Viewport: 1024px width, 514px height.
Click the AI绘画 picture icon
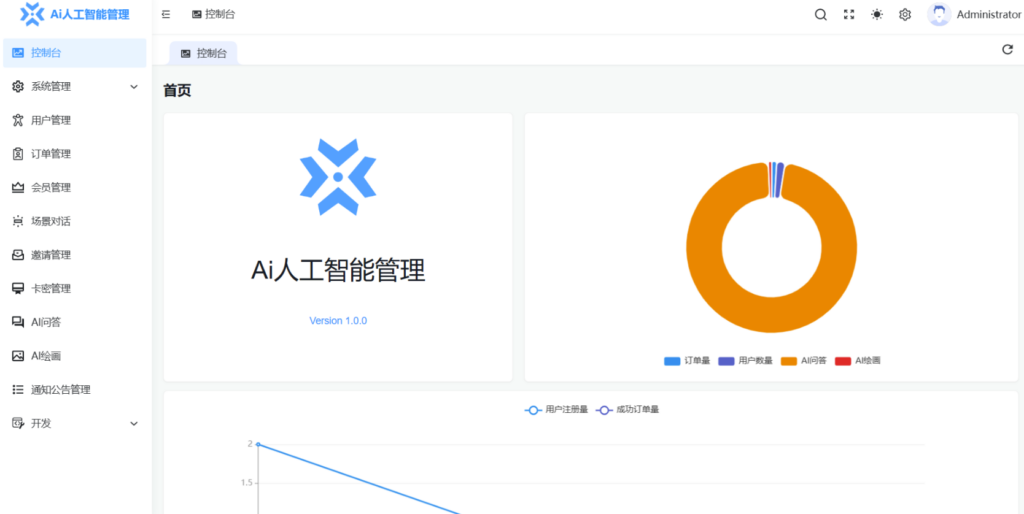click(18, 356)
